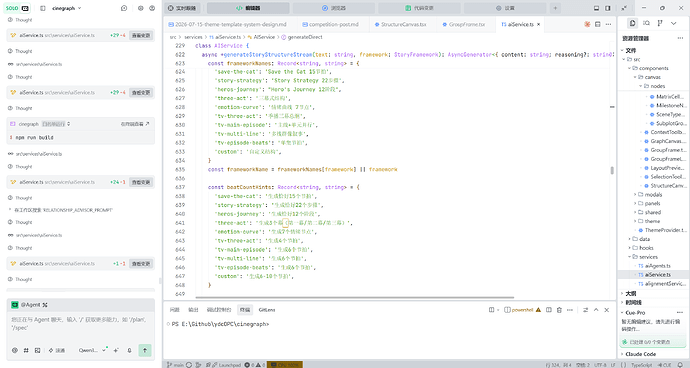Open the cinegraph project dropdown
This screenshot has height=368, width=690.
point(66,8)
